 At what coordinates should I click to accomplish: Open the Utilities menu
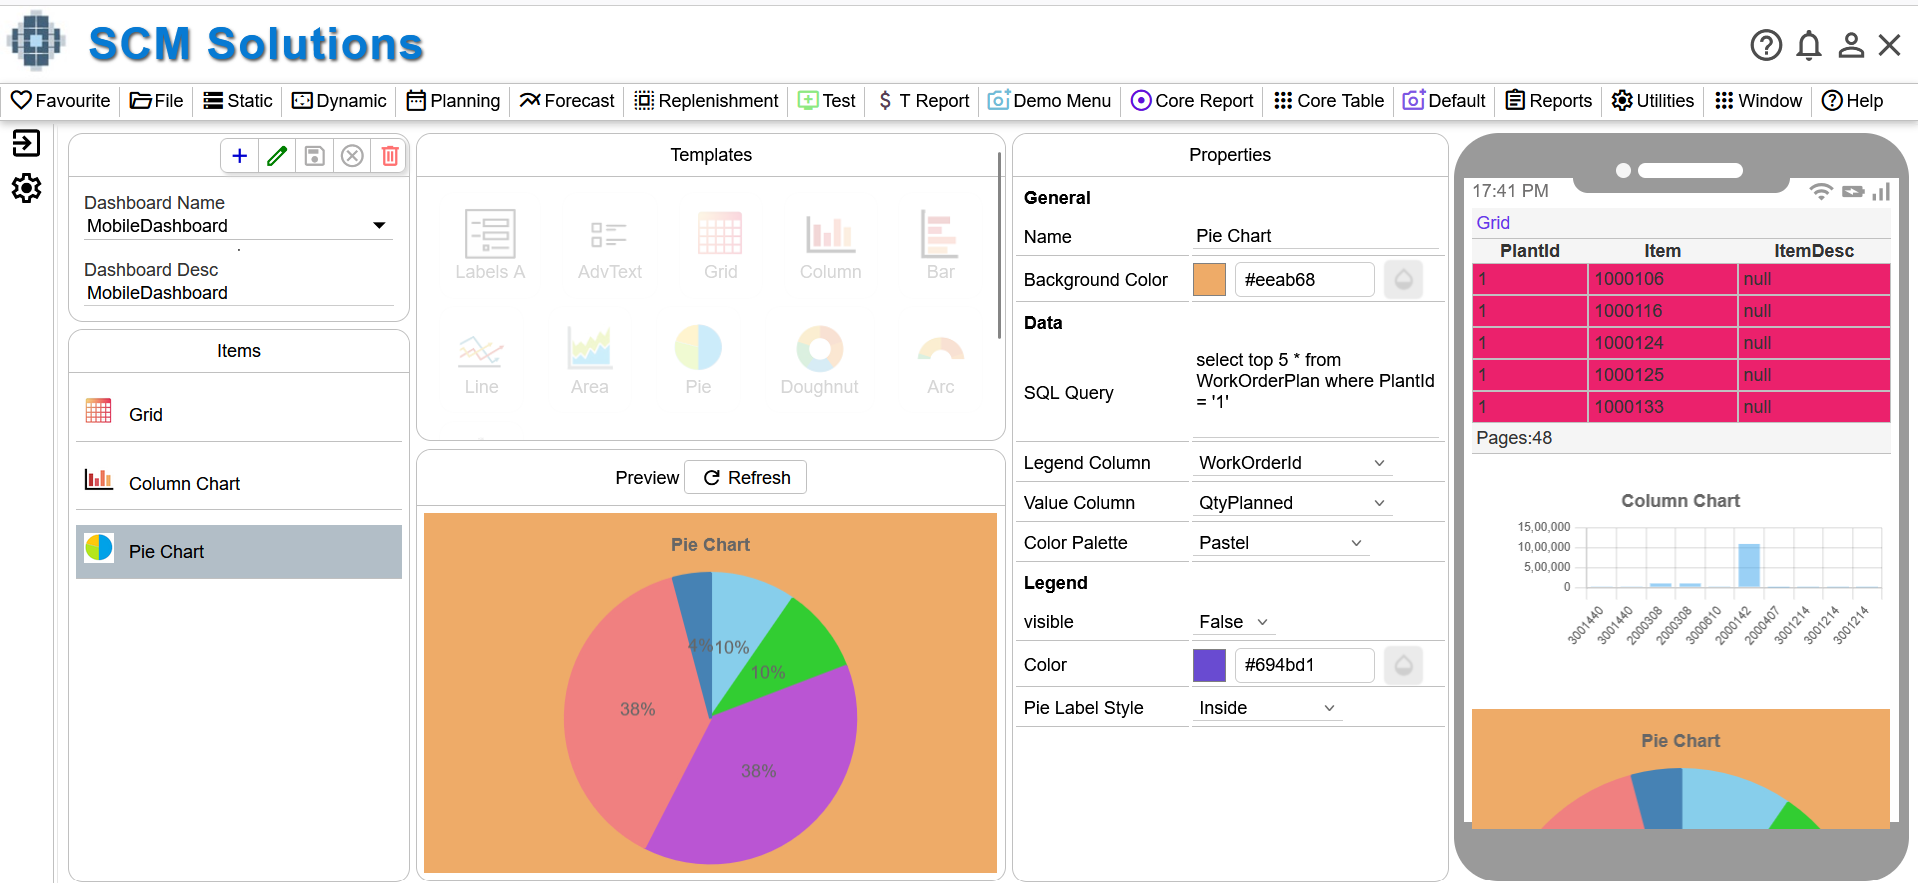(x=1653, y=101)
